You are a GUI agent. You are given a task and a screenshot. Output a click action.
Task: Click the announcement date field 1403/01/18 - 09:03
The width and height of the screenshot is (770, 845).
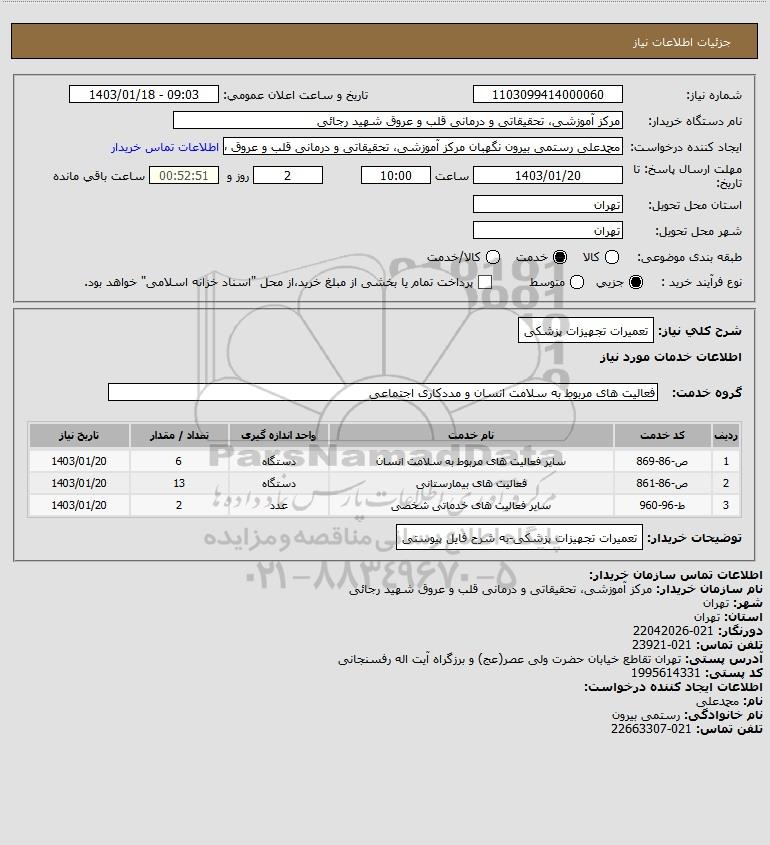click(x=144, y=94)
